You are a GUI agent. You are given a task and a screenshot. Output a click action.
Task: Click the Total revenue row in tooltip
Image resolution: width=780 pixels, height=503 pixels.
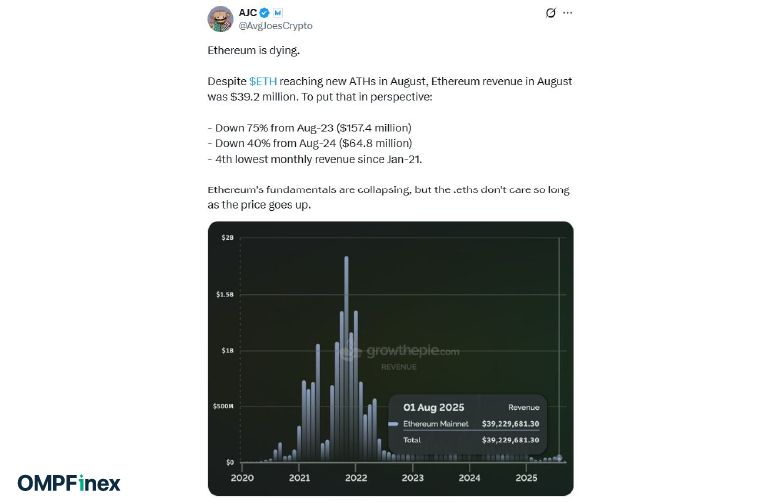471,440
